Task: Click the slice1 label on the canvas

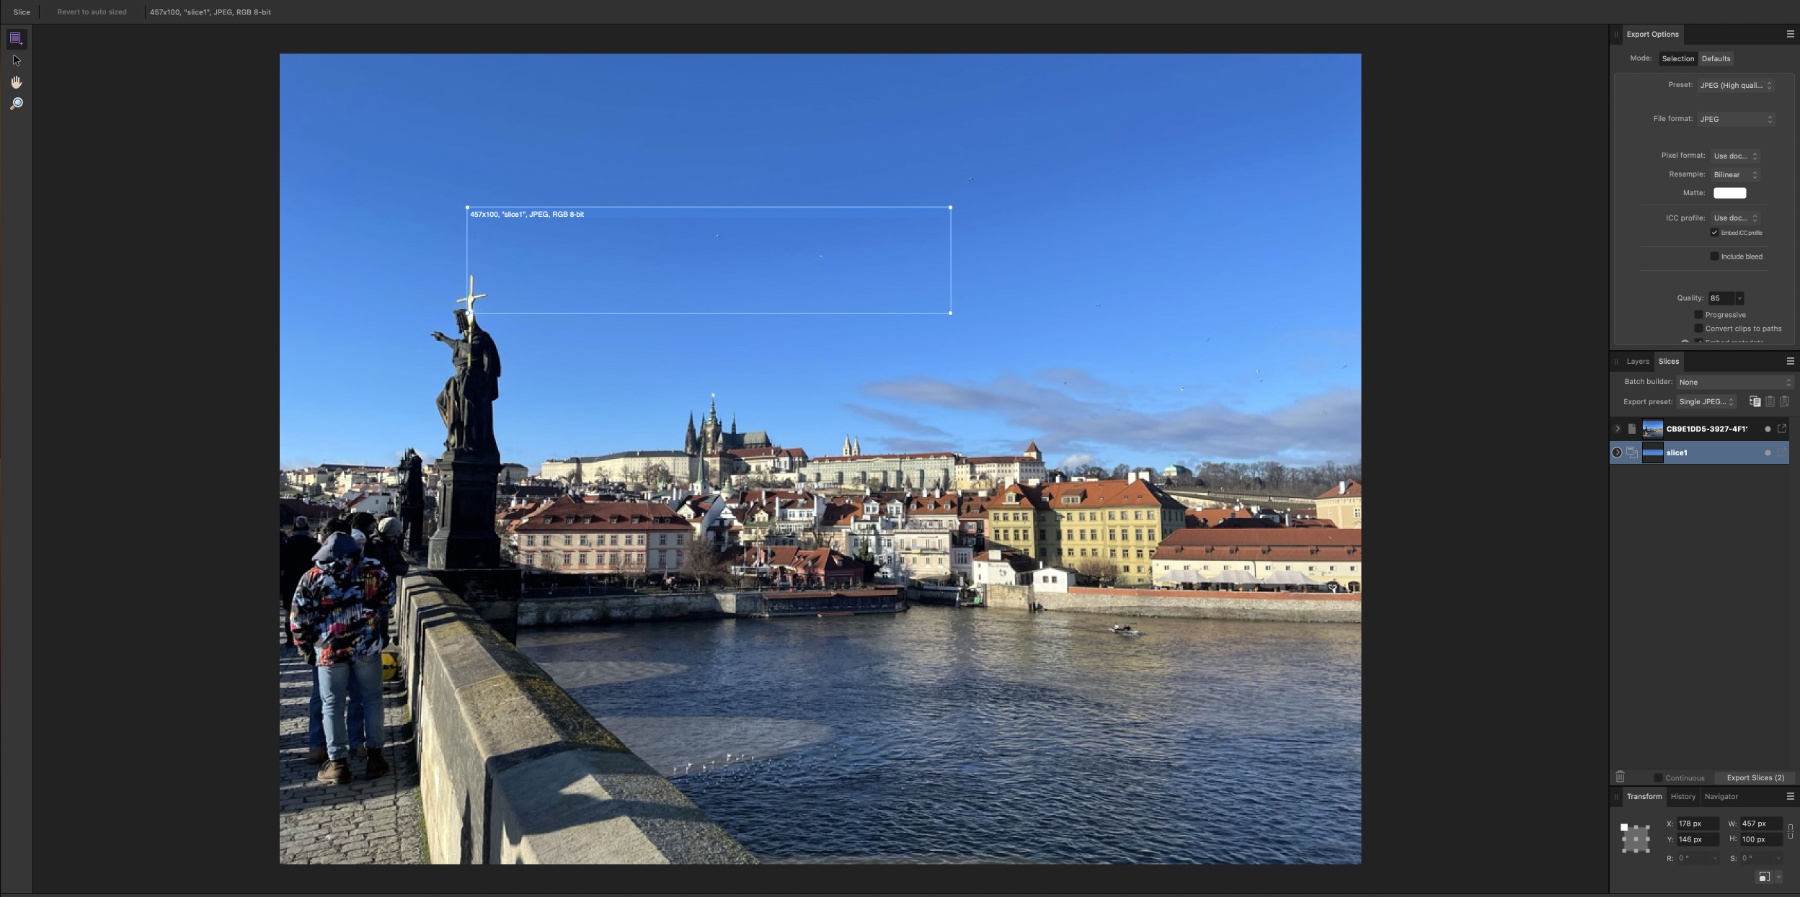Action: click(527, 215)
